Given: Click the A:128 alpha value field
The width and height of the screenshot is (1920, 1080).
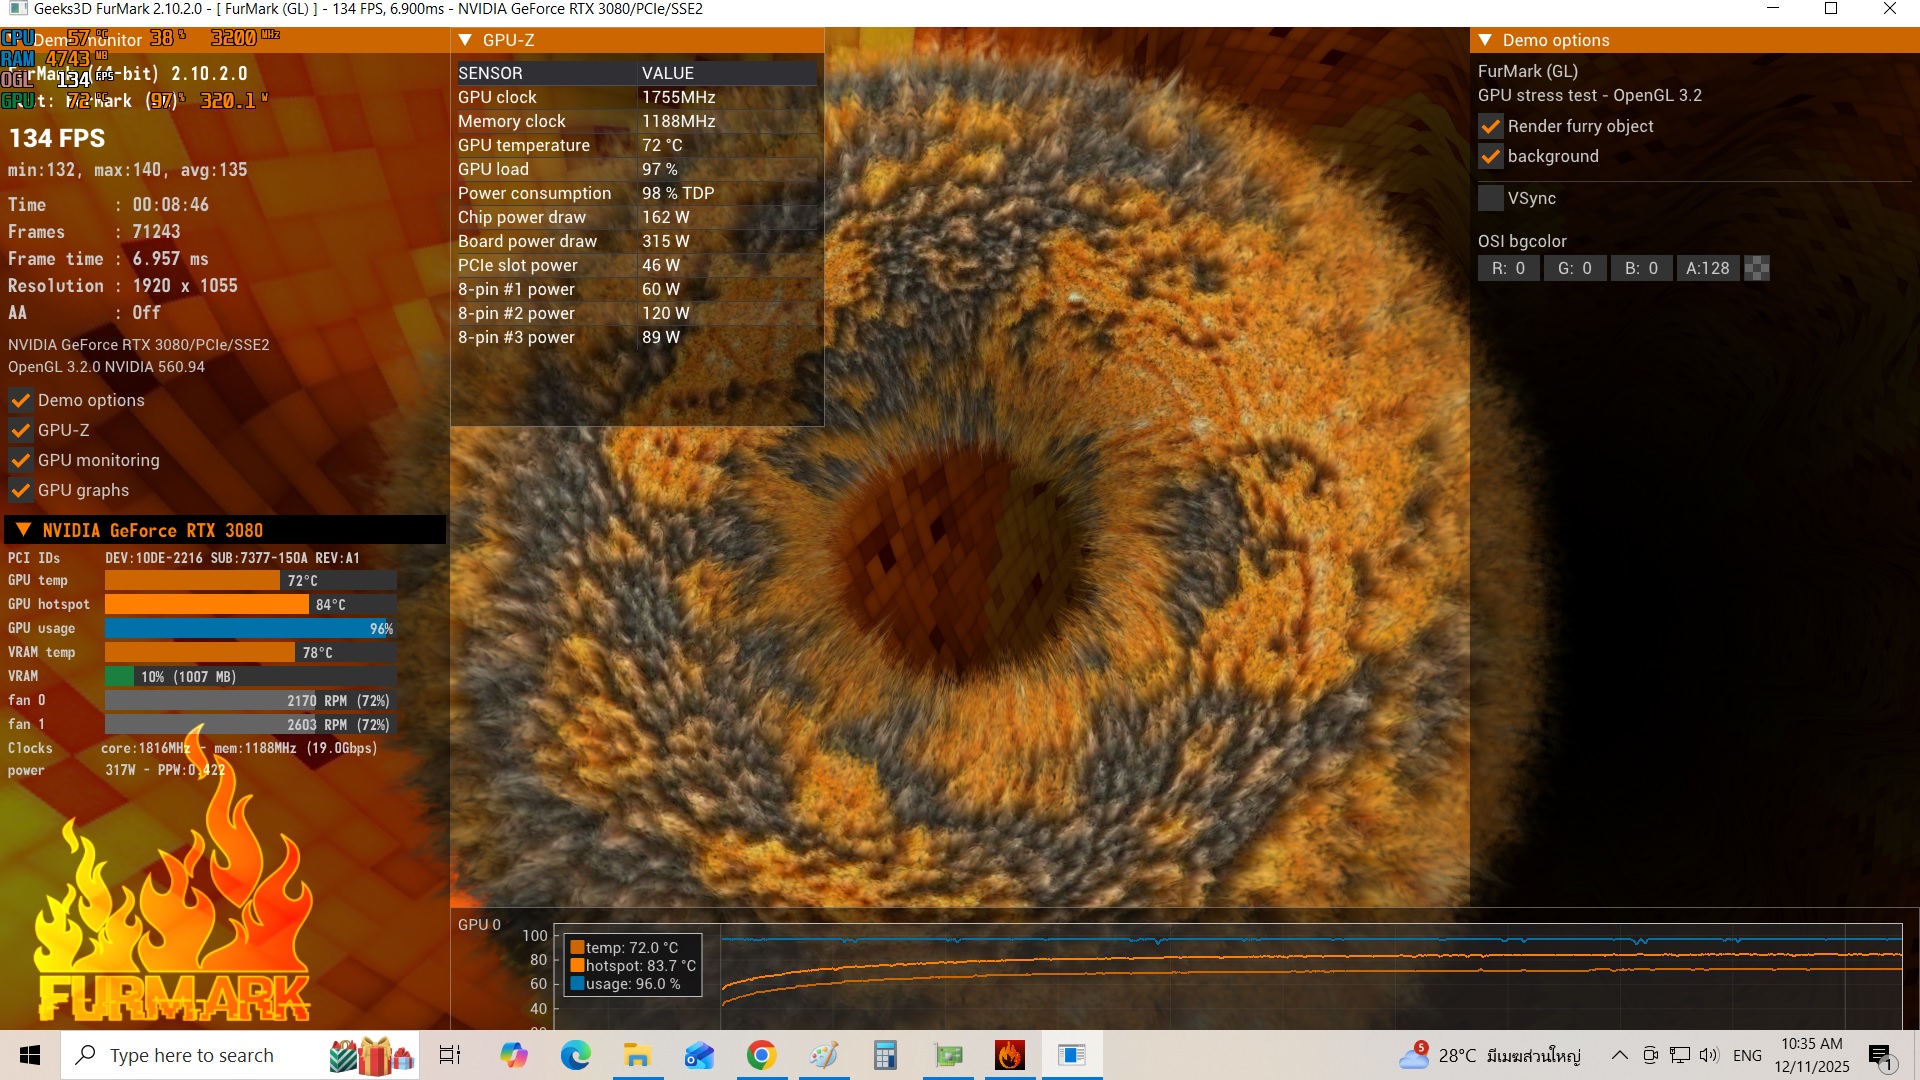Looking at the screenshot, I should coord(1707,268).
